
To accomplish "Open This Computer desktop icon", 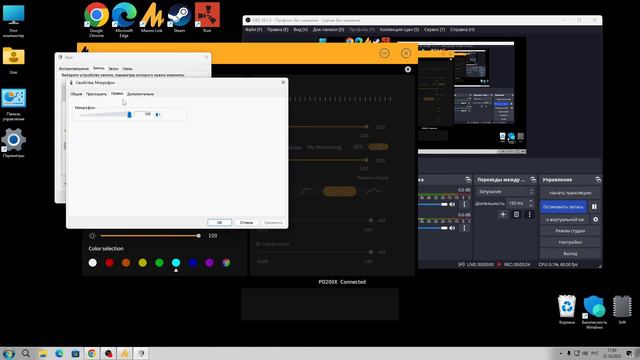I will (x=13, y=21).
